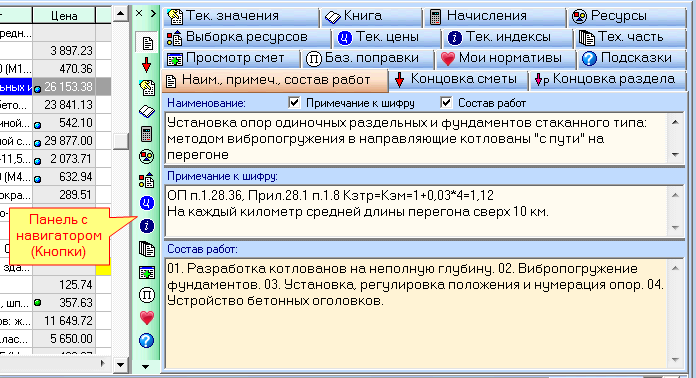Click the document icon in navigator strip
The width and height of the screenshot is (696, 378).
147,43
